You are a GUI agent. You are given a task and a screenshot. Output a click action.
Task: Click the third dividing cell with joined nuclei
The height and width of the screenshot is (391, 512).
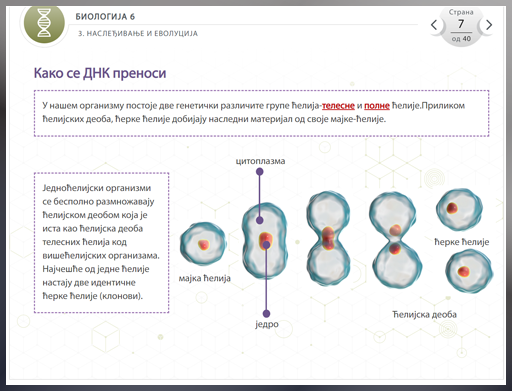tap(328, 238)
